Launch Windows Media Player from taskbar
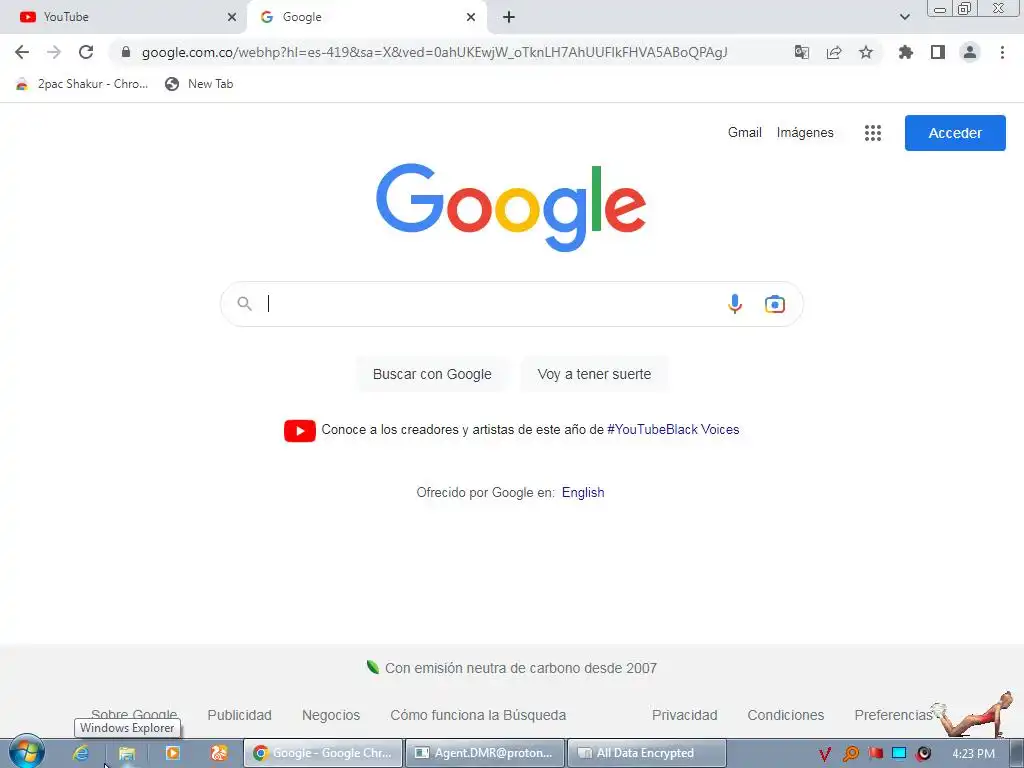This screenshot has width=1024, height=768. click(x=172, y=753)
